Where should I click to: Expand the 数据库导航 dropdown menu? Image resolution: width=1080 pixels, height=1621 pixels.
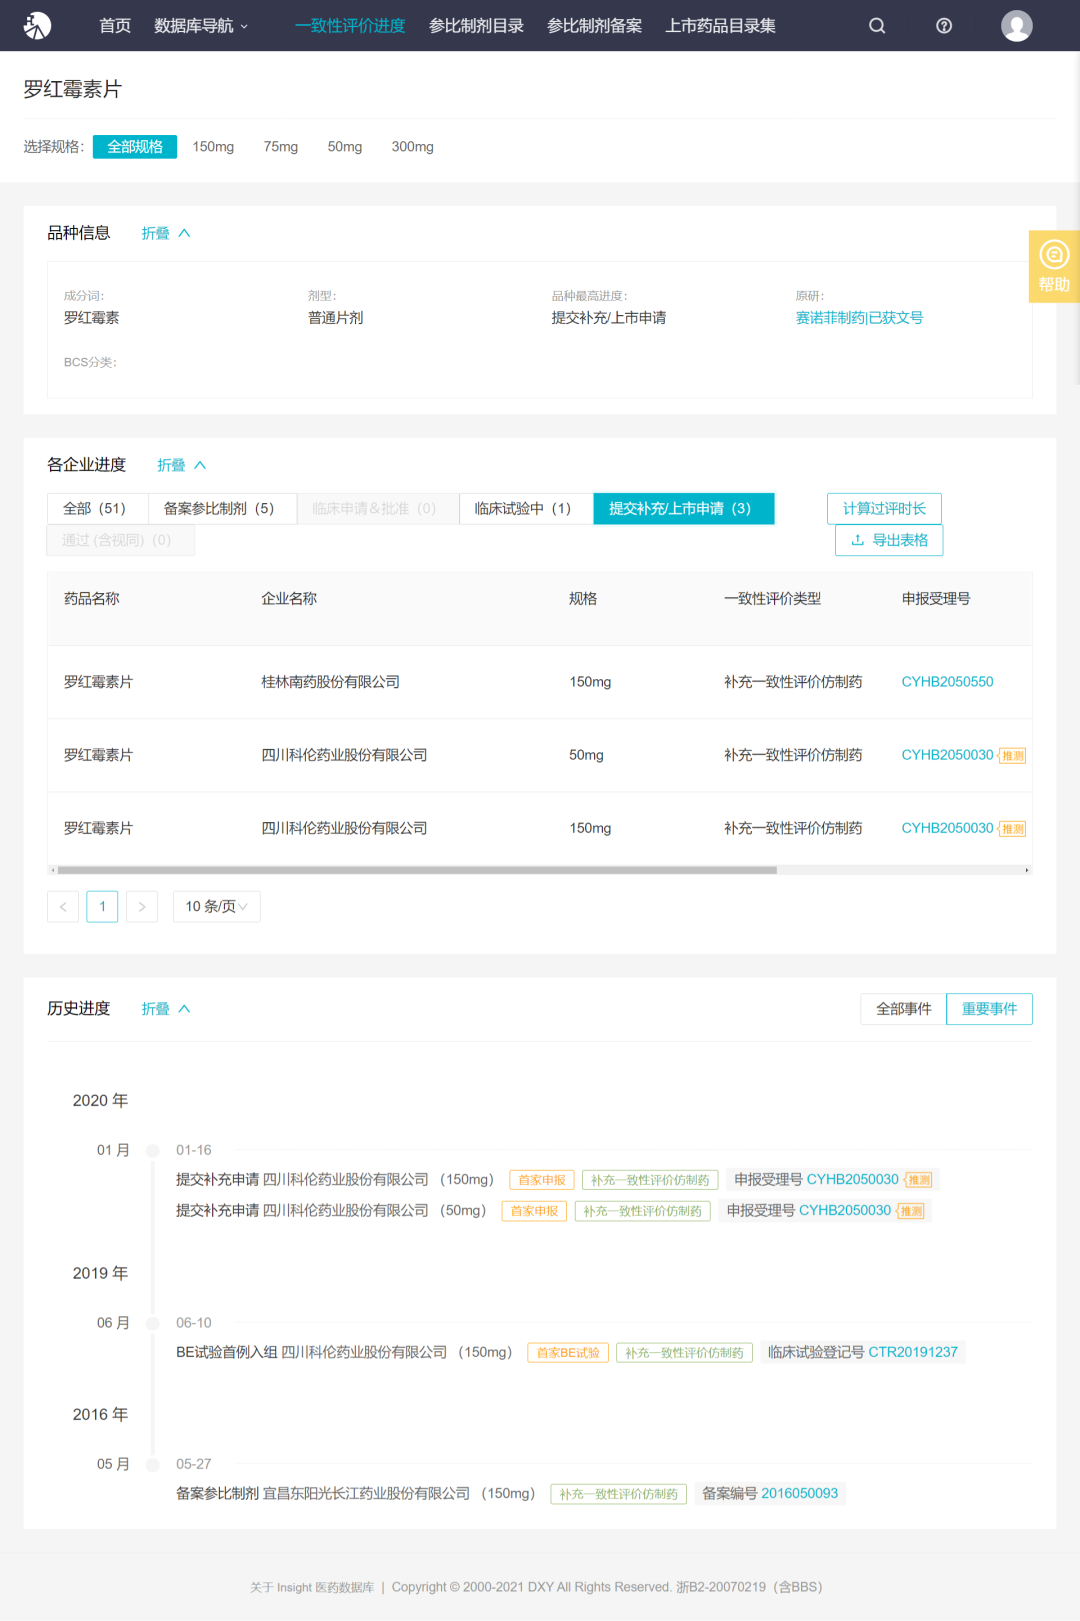pyautogui.click(x=201, y=26)
